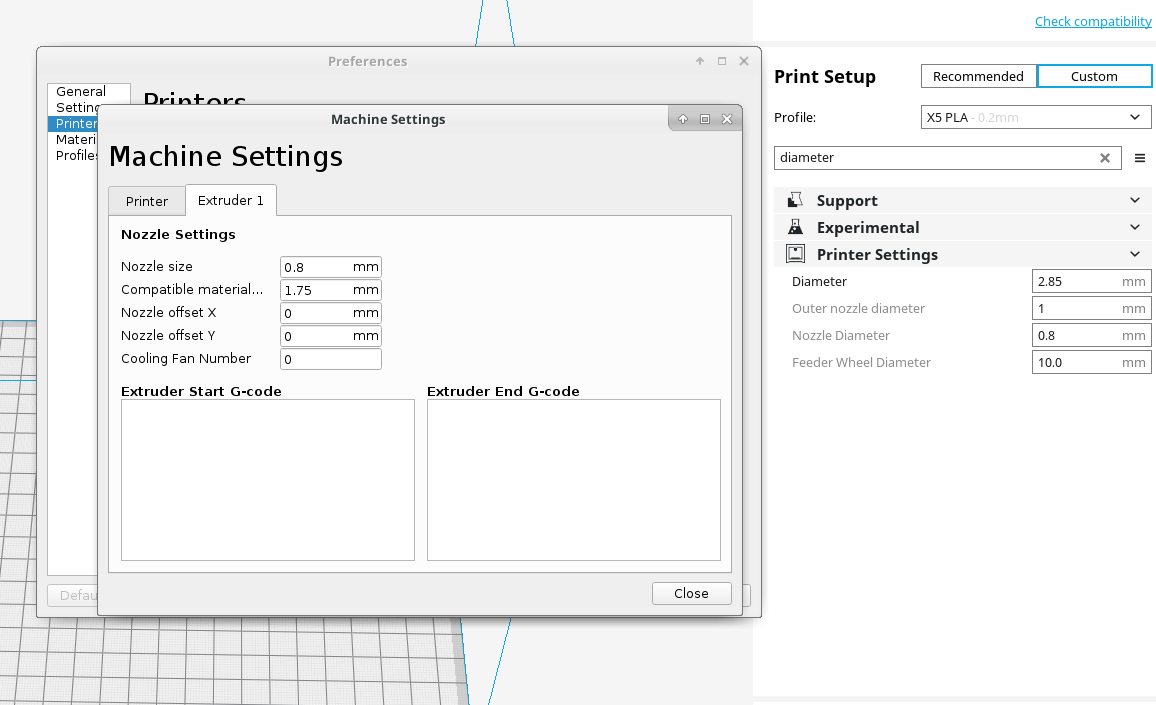Edit the Feeder Wheel Diameter field
Screen dimensions: 1156x705
[x=1091, y=362]
